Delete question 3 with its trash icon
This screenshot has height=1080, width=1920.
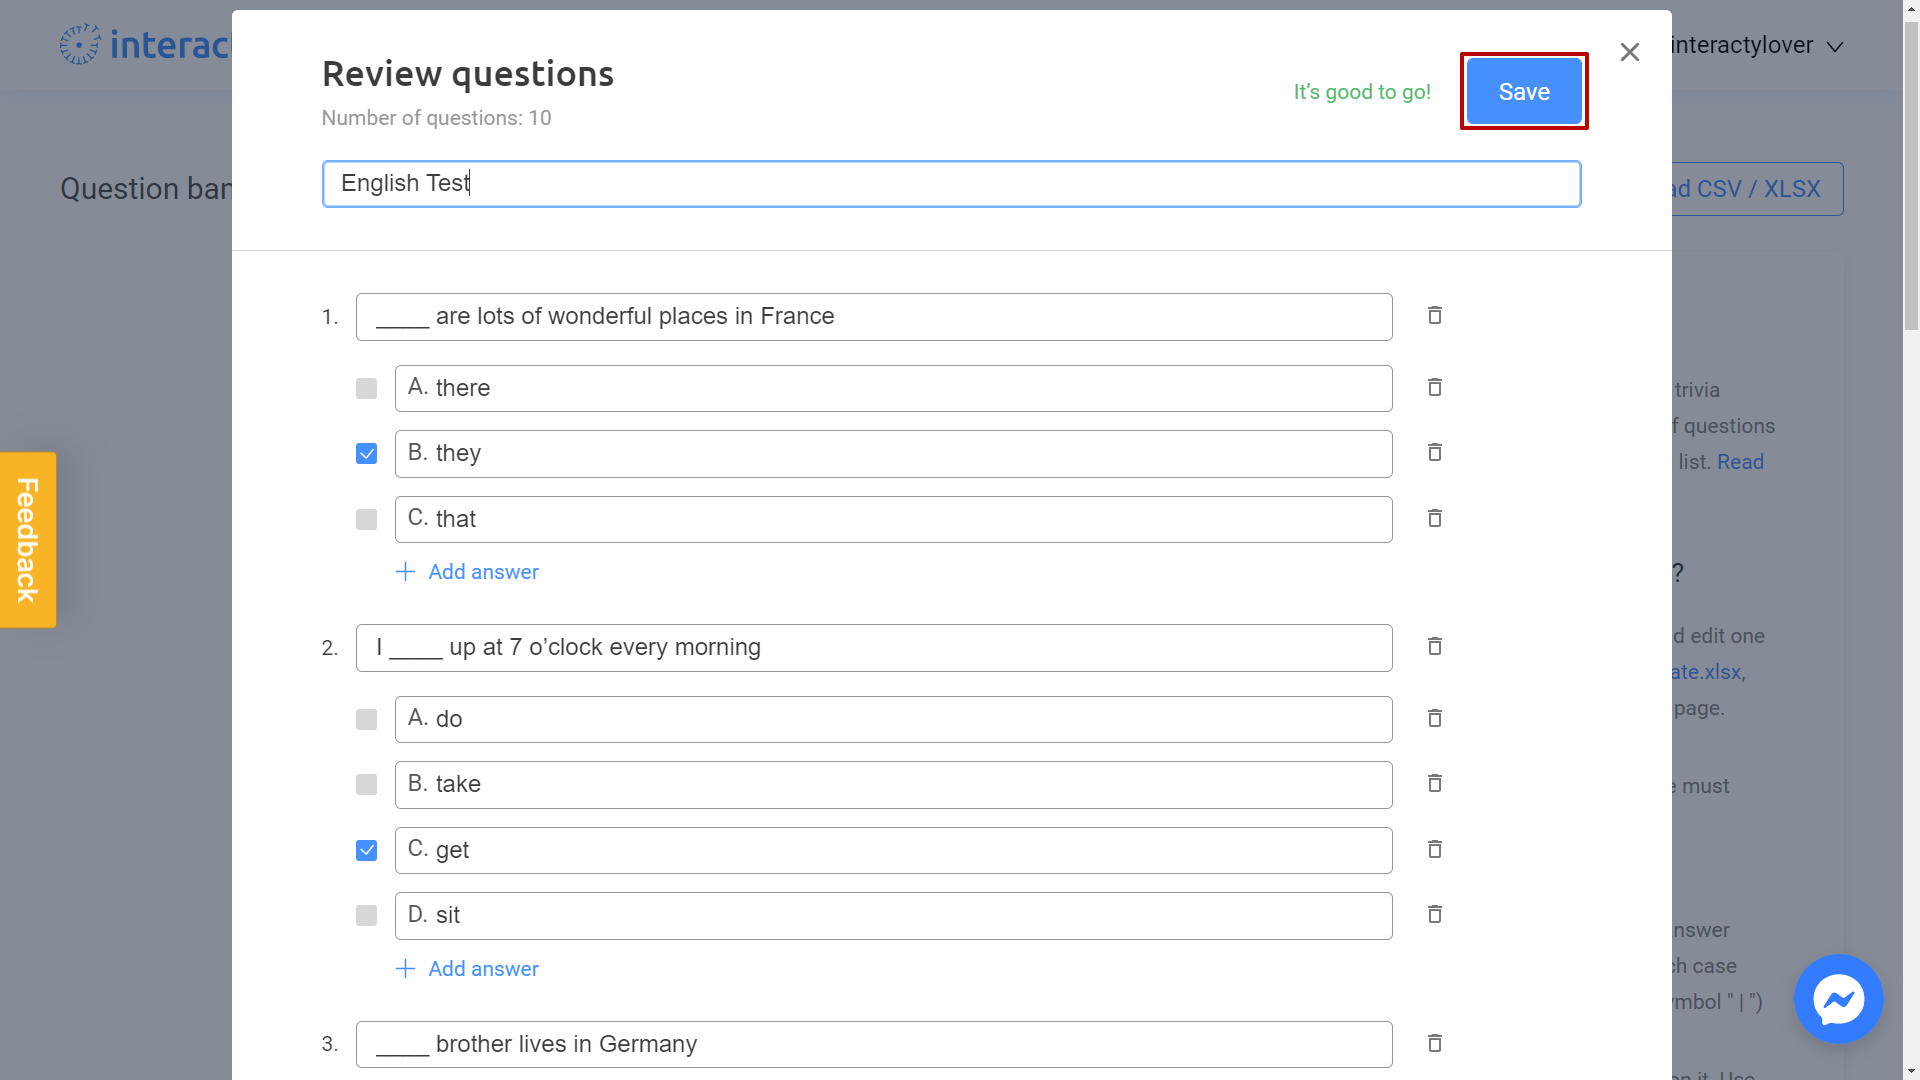tap(1434, 1044)
